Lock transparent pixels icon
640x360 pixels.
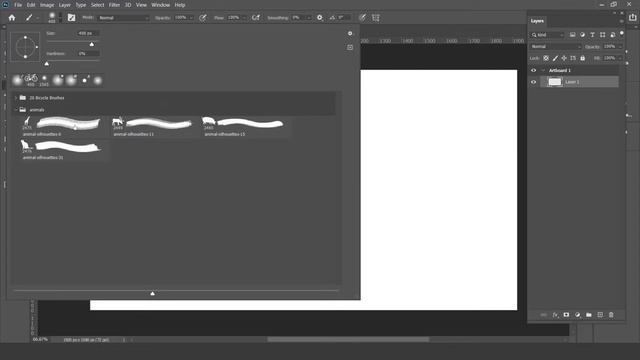point(546,58)
